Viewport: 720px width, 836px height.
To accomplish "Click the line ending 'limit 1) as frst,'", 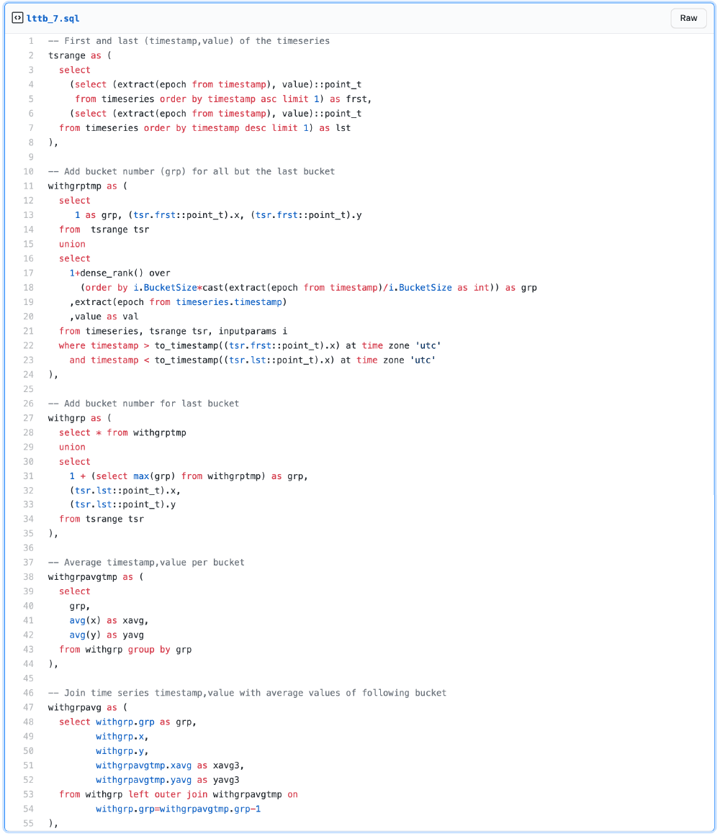I will coord(223,99).
